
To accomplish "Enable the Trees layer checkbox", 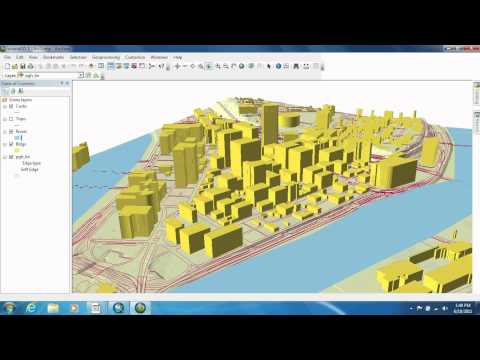I will tap(11, 119).
